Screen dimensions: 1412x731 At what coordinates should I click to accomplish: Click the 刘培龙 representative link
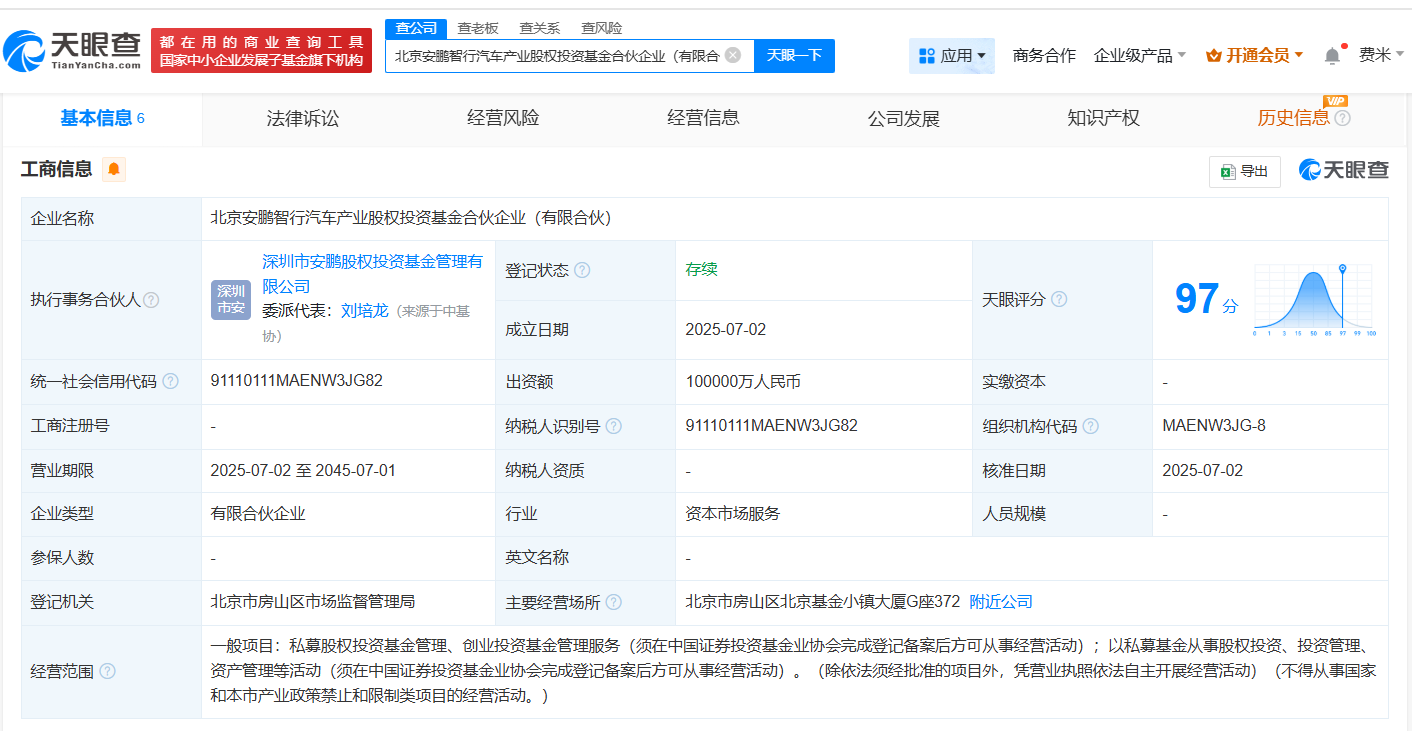coord(364,311)
